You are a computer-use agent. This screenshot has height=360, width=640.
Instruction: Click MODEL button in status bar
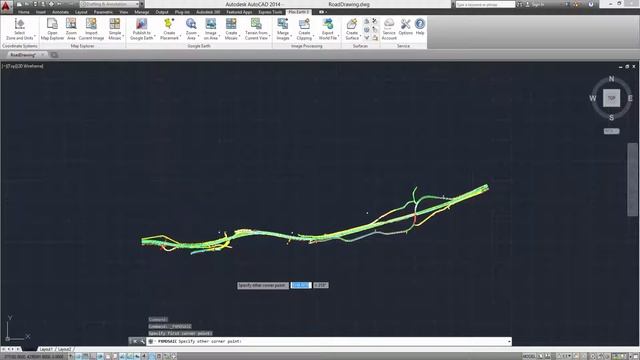click(529, 356)
